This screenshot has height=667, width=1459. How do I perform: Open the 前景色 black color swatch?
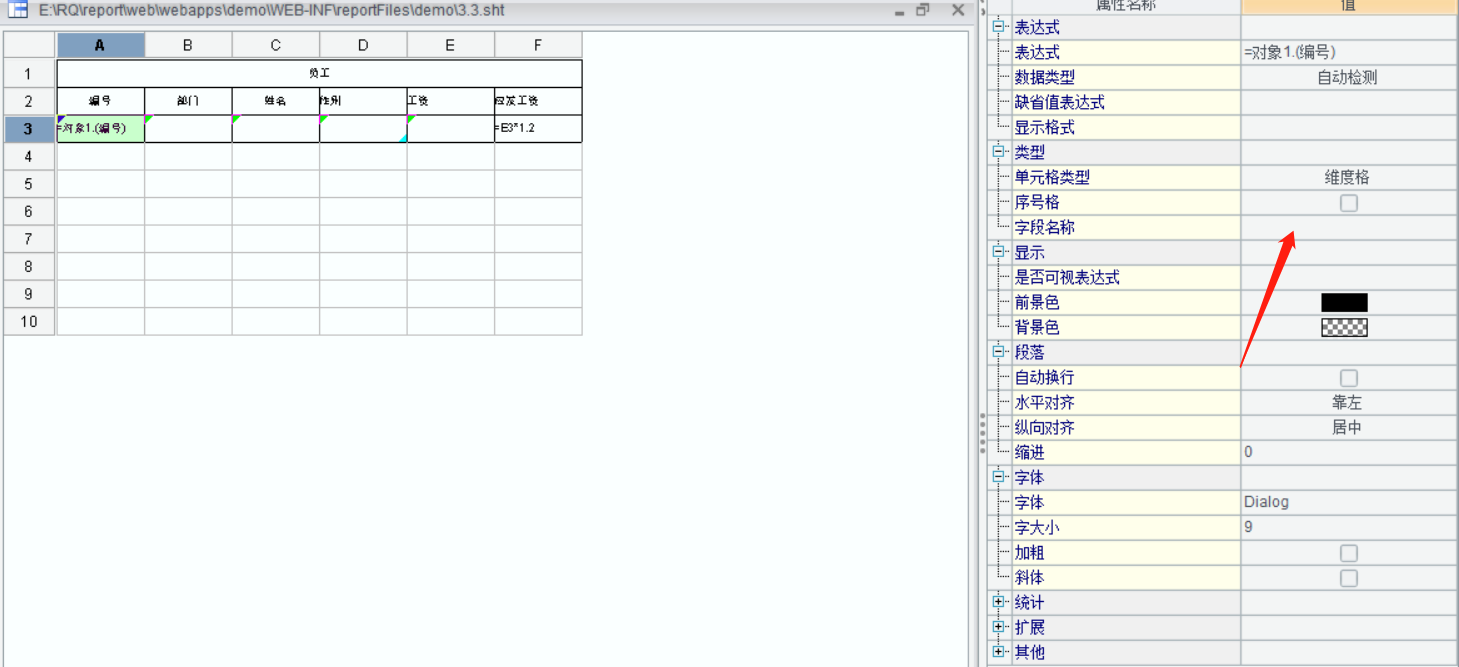point(1344,302)
